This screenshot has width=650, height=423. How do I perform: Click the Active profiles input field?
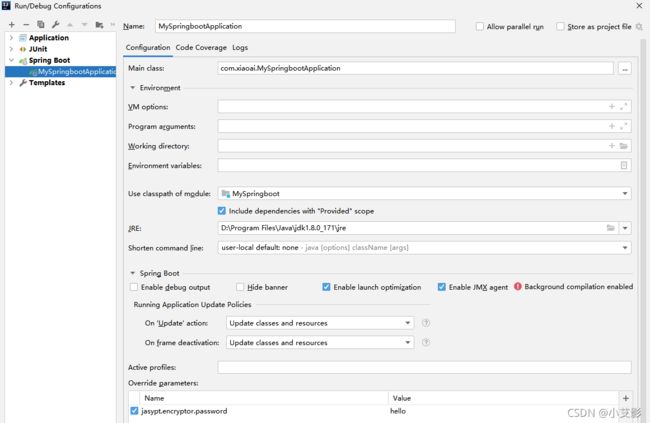tap(424, 367)
